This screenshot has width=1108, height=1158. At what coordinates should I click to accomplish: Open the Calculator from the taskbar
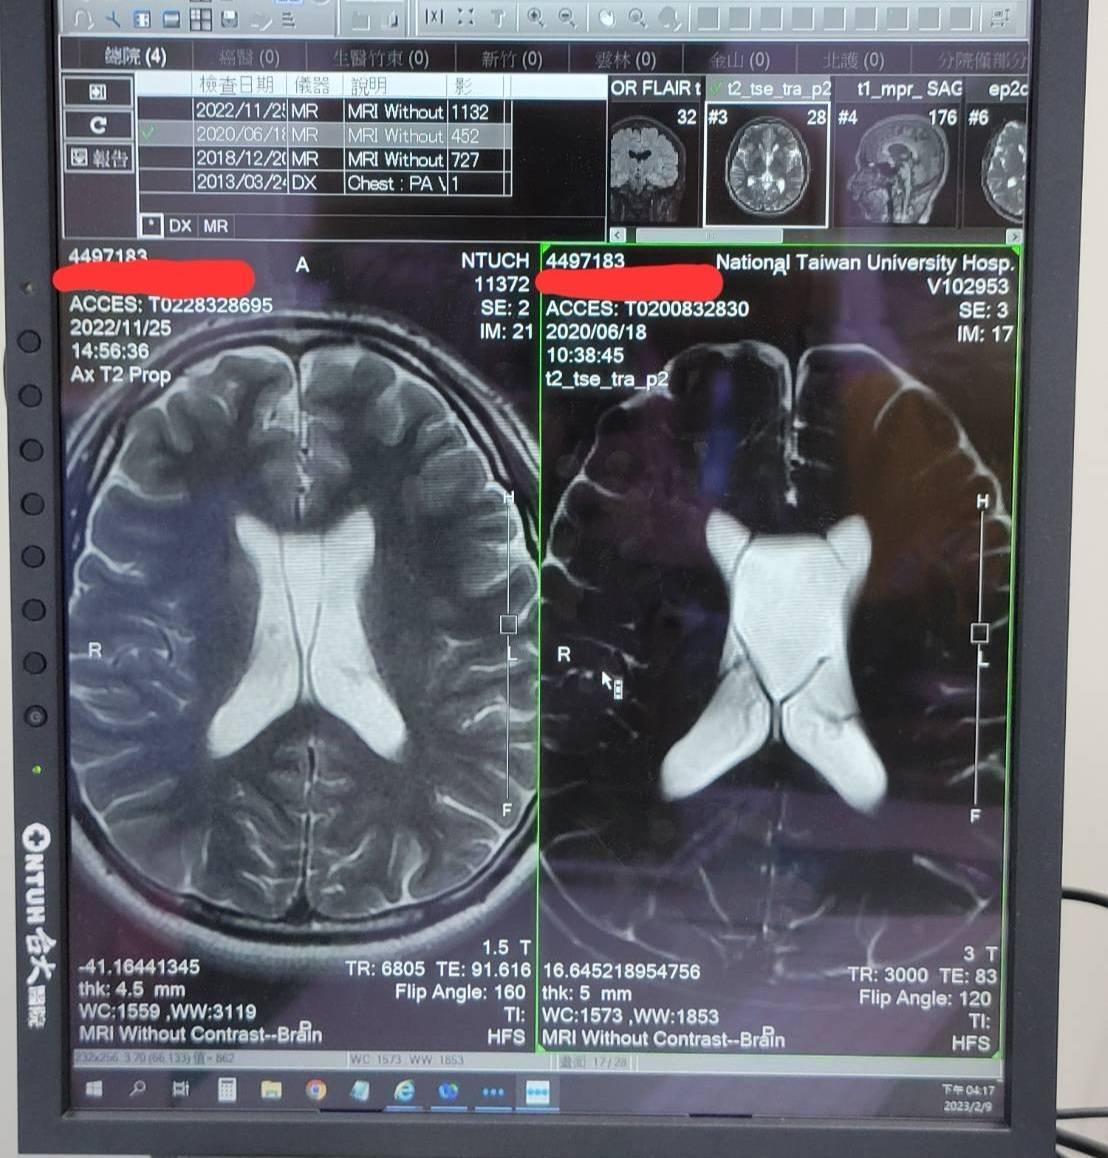click(227, 1089)
